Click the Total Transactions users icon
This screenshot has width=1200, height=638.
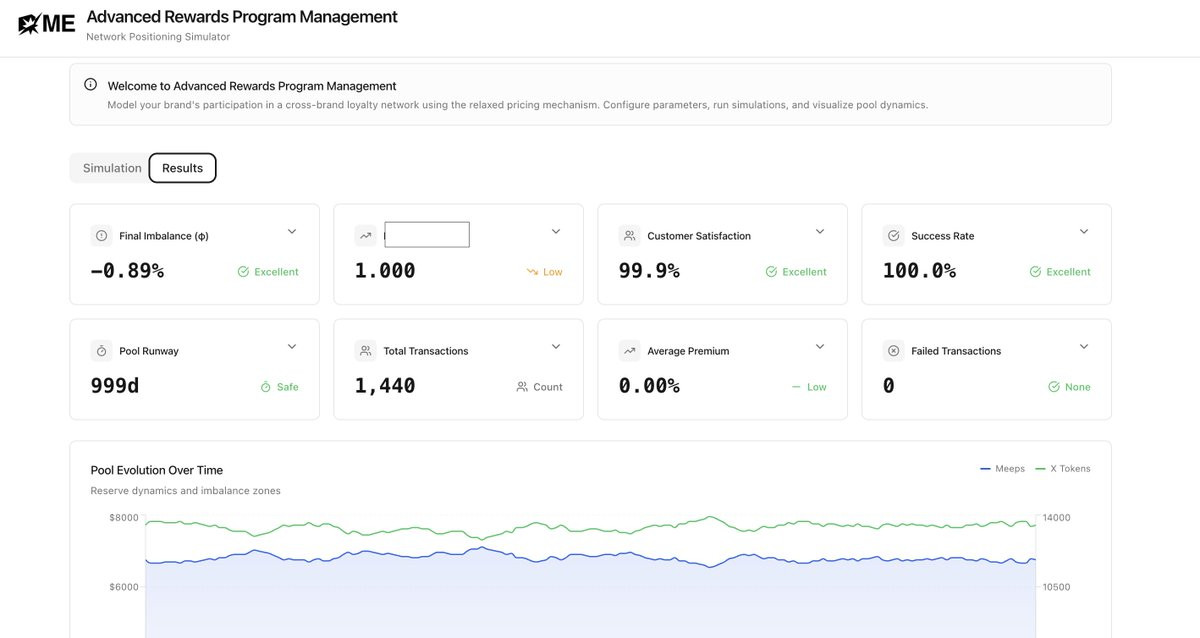click(365, 351)
